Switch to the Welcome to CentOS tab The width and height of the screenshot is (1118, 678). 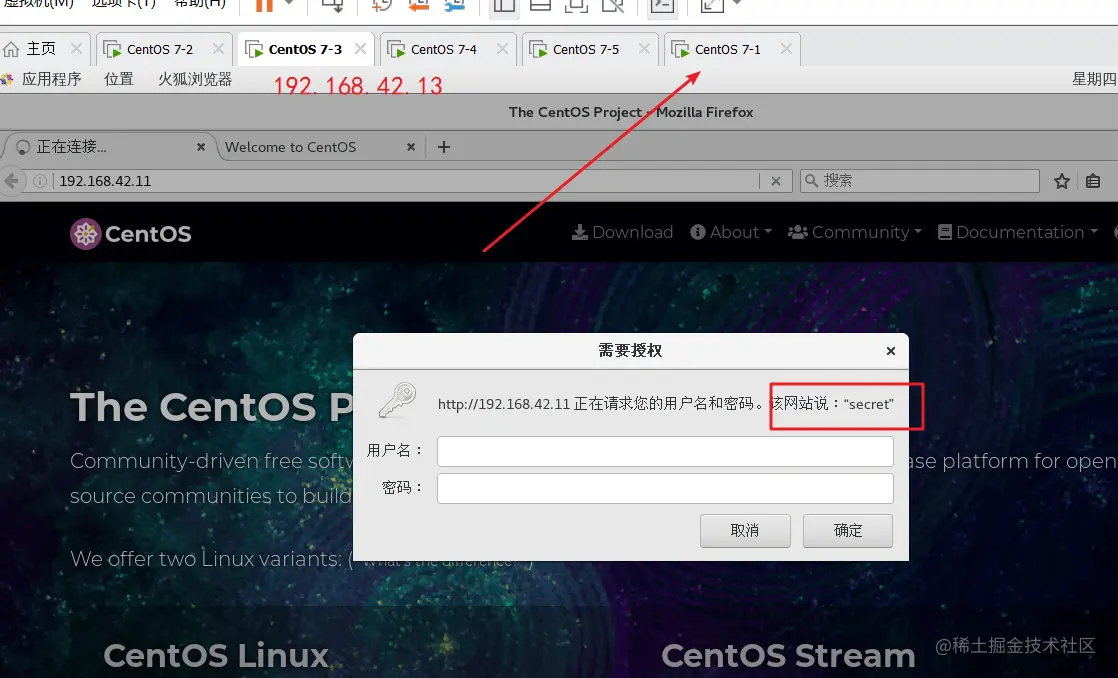[x=290, y=147]
